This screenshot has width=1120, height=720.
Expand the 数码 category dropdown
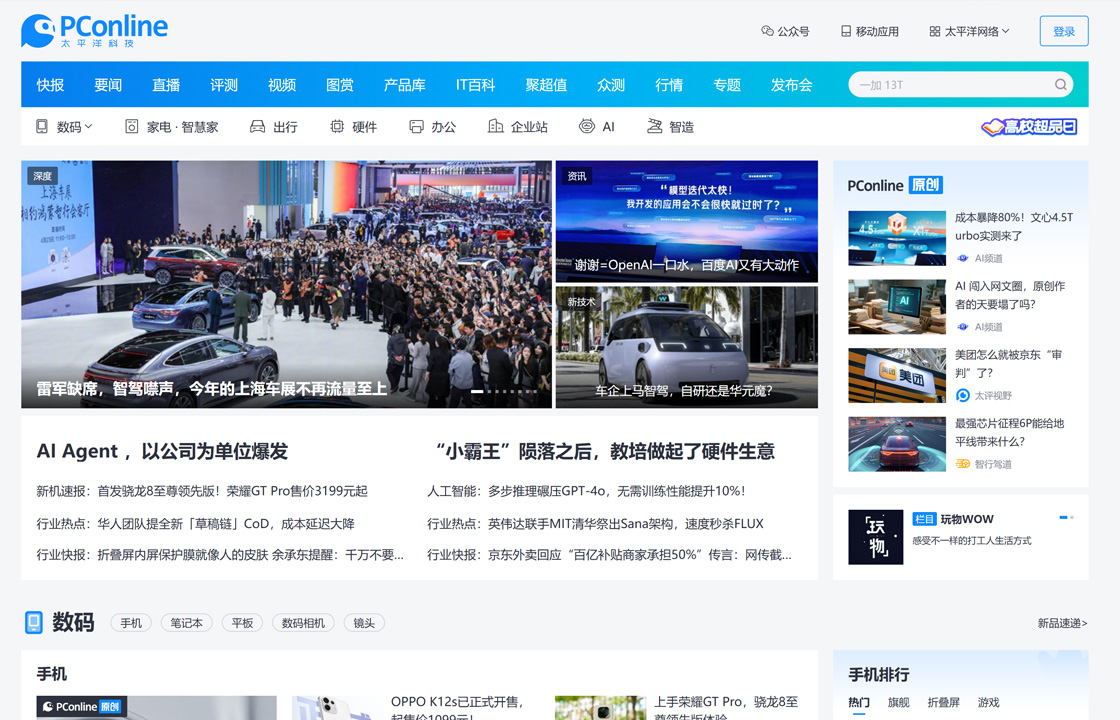[x=89, y=126]
